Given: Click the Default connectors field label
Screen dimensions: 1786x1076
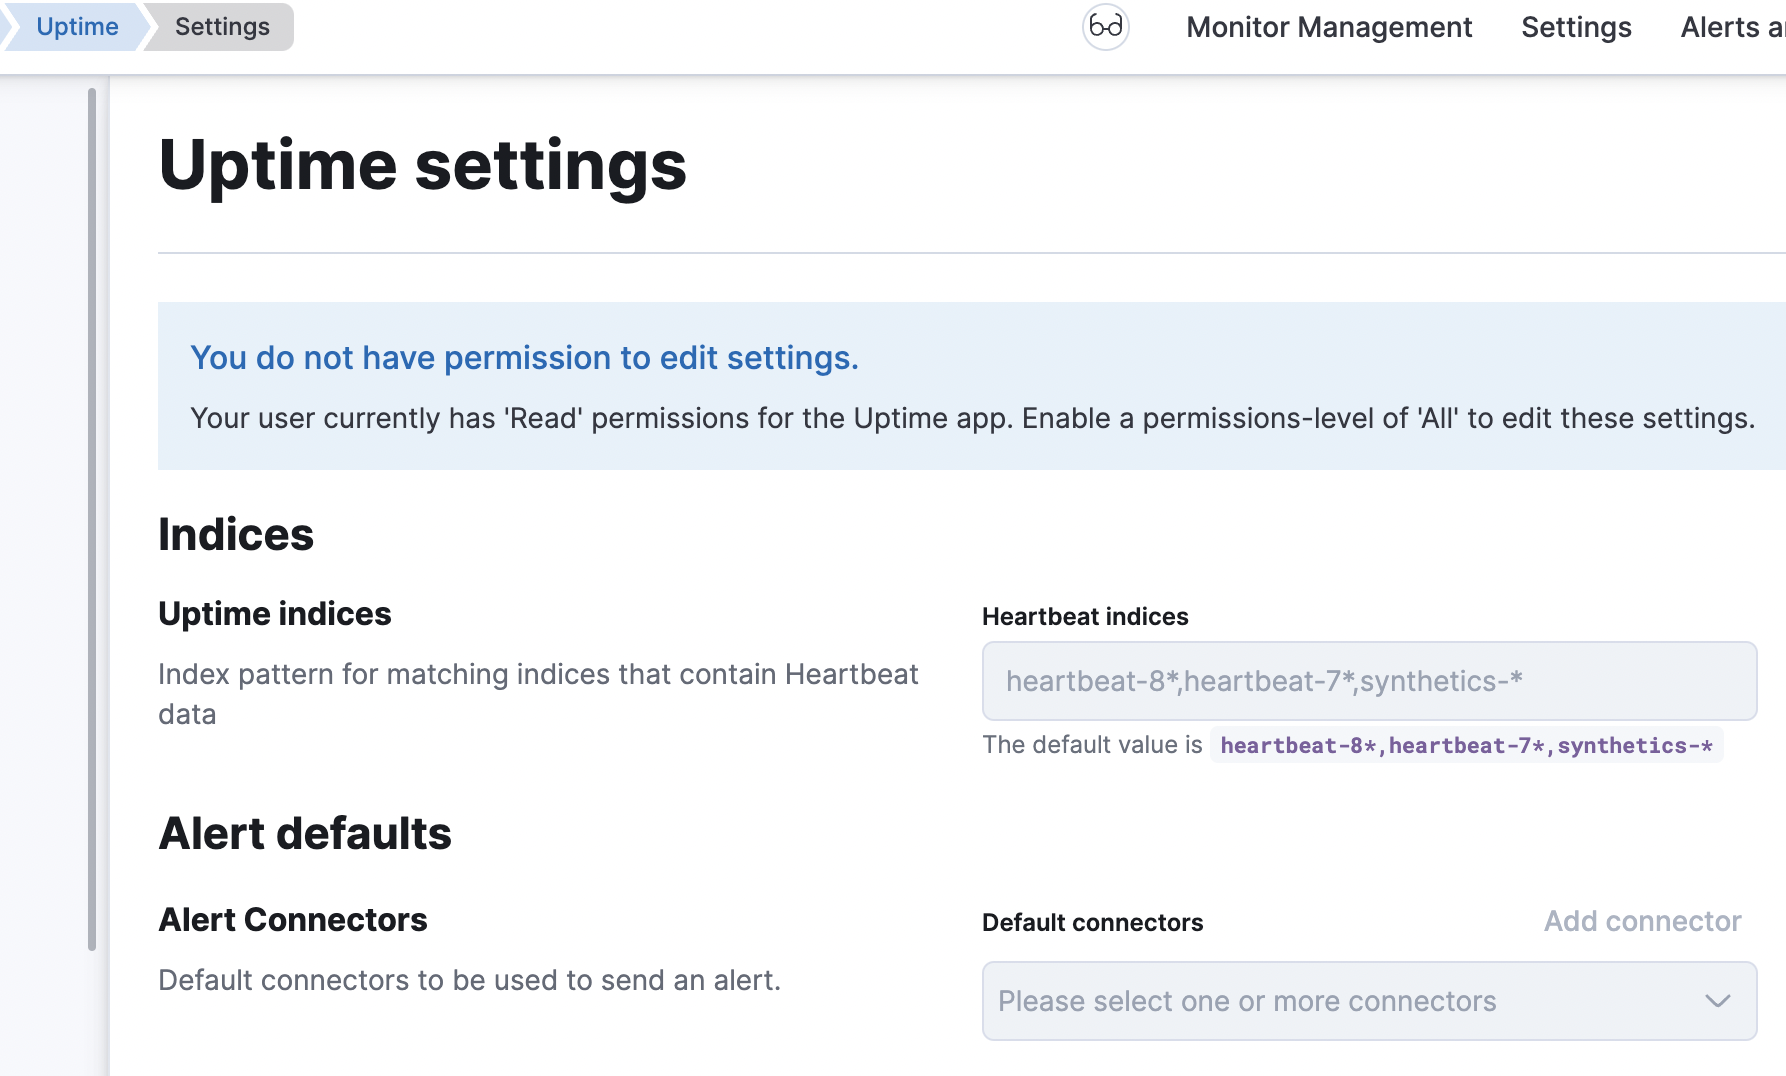Looking at the screenshot, I should tap(1092, 923).
